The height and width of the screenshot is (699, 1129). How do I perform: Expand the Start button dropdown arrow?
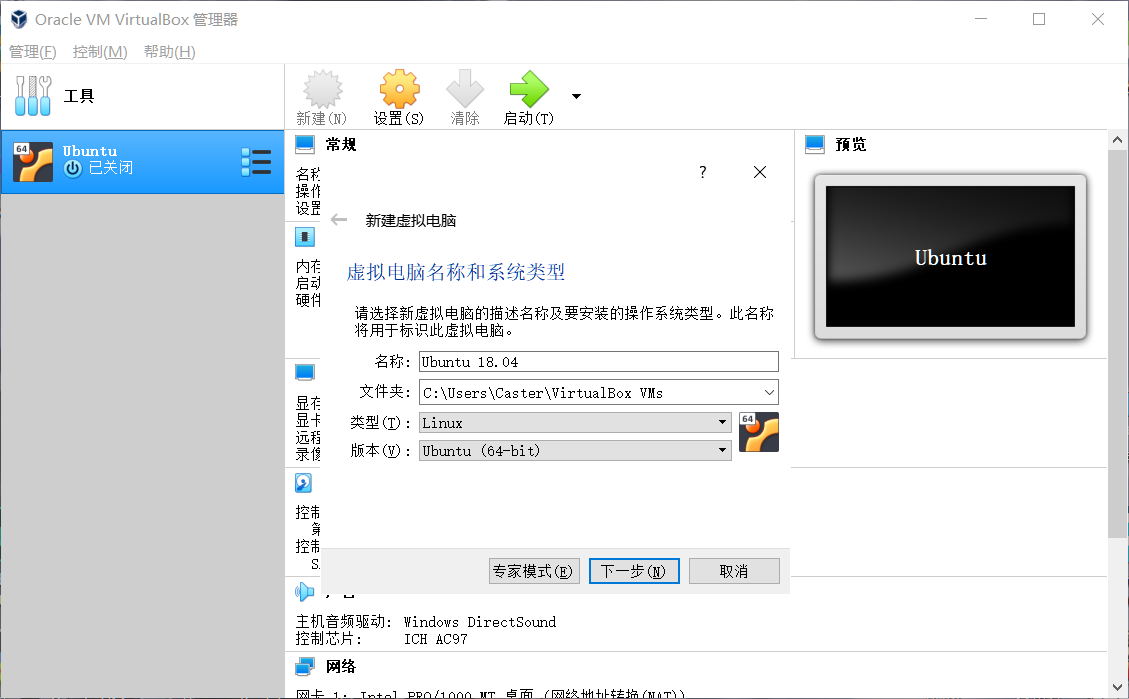click(x=576, y=96)
